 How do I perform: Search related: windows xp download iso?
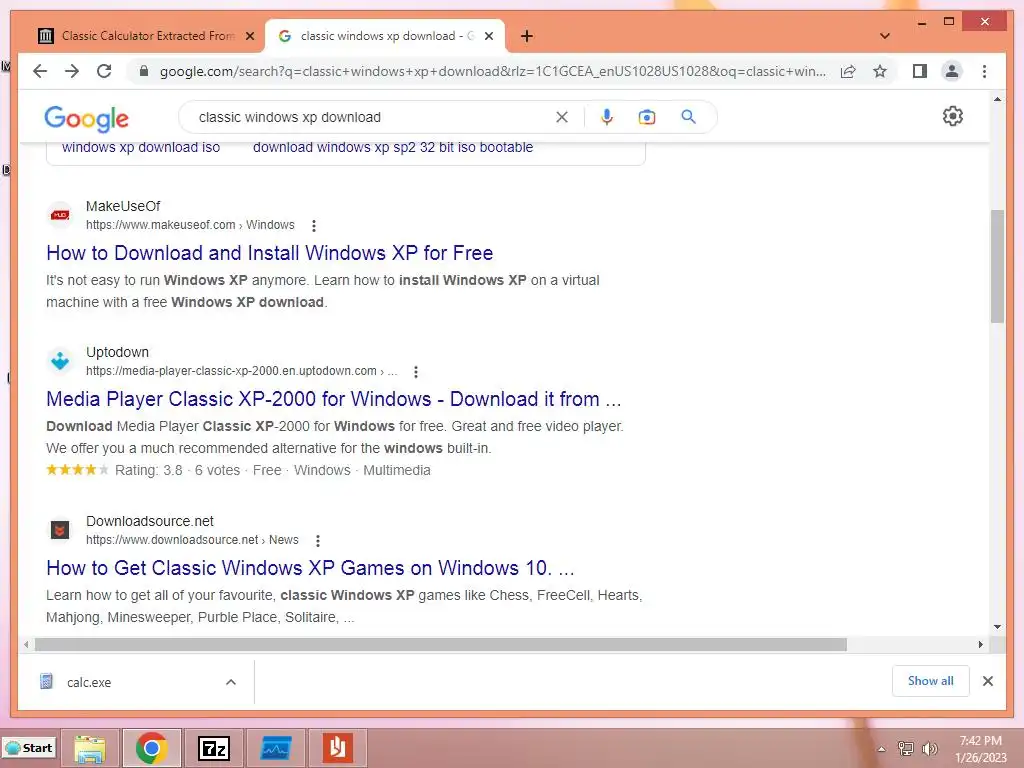pyautogui.click(x=141, y=148)
